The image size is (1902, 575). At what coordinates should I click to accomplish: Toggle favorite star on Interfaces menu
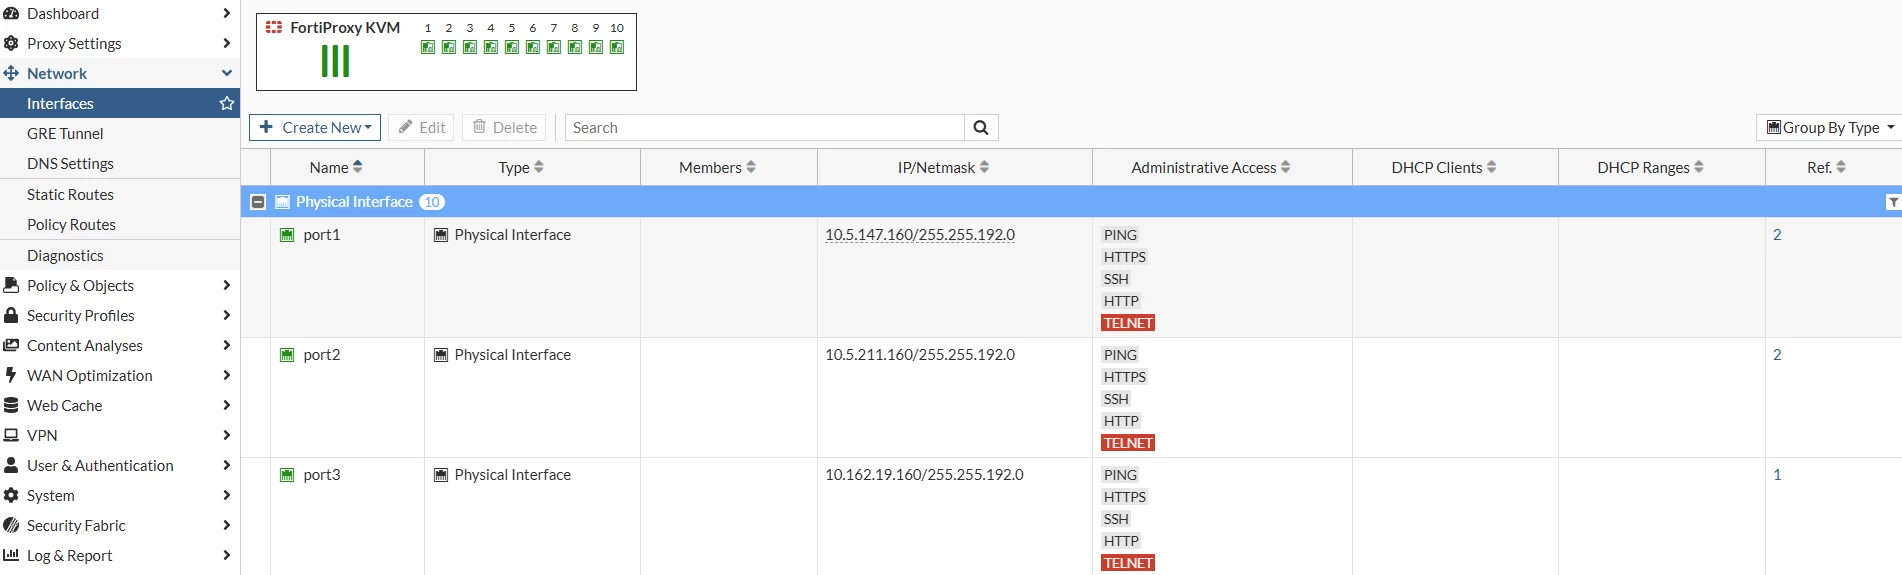click(227, 104)
